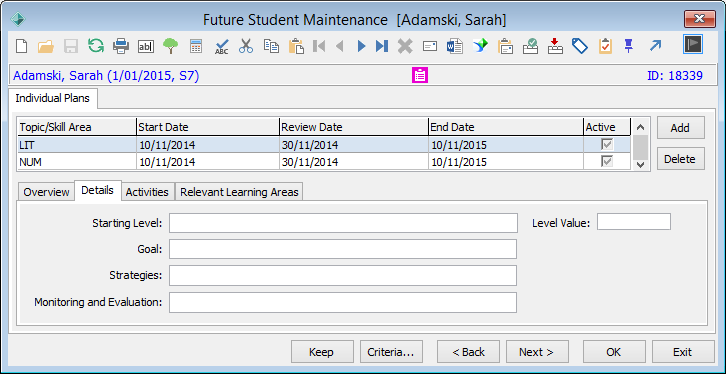Click the red download tray icon

555,46
